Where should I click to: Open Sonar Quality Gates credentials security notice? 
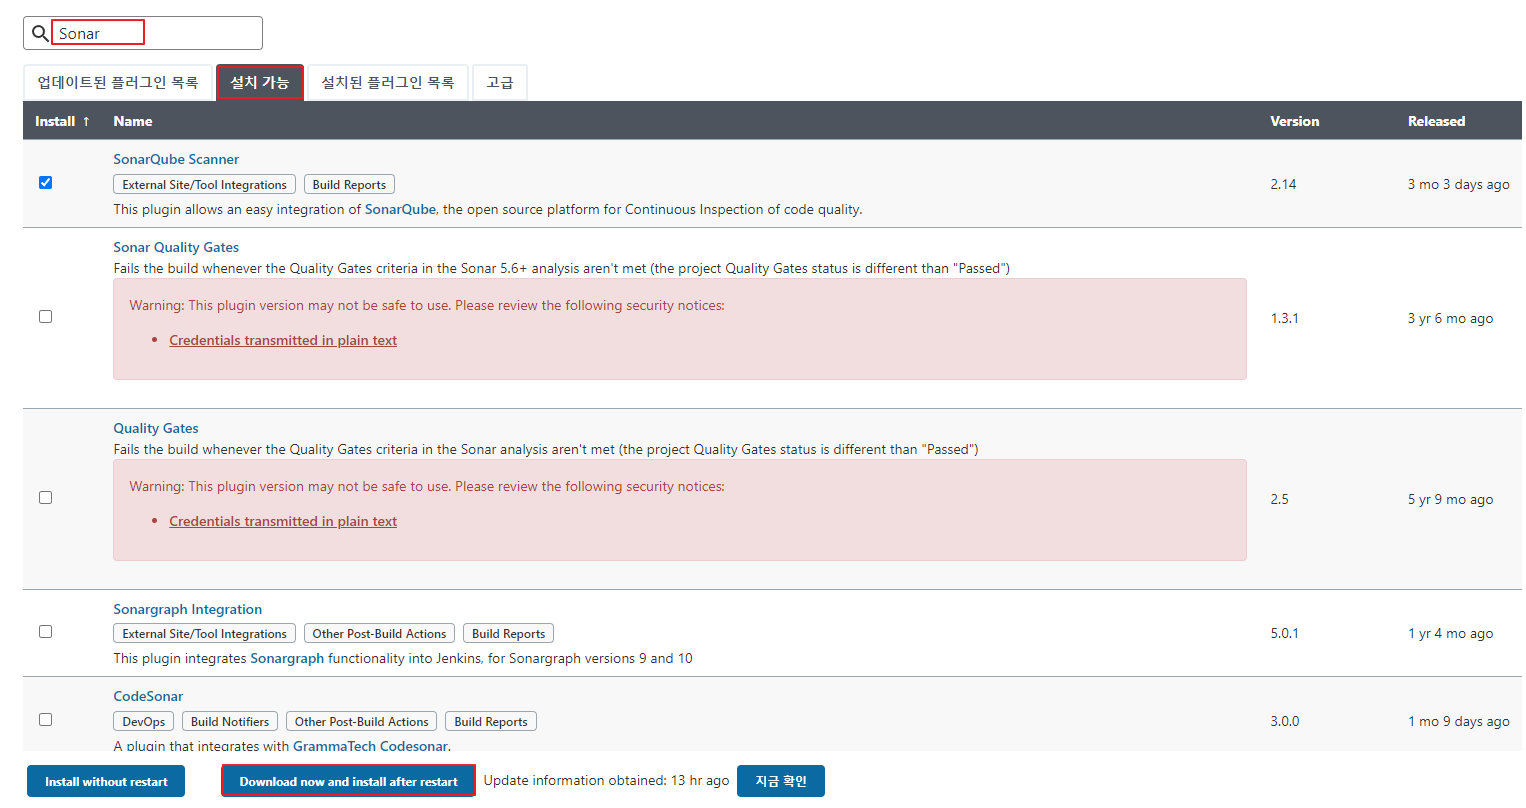283,340
